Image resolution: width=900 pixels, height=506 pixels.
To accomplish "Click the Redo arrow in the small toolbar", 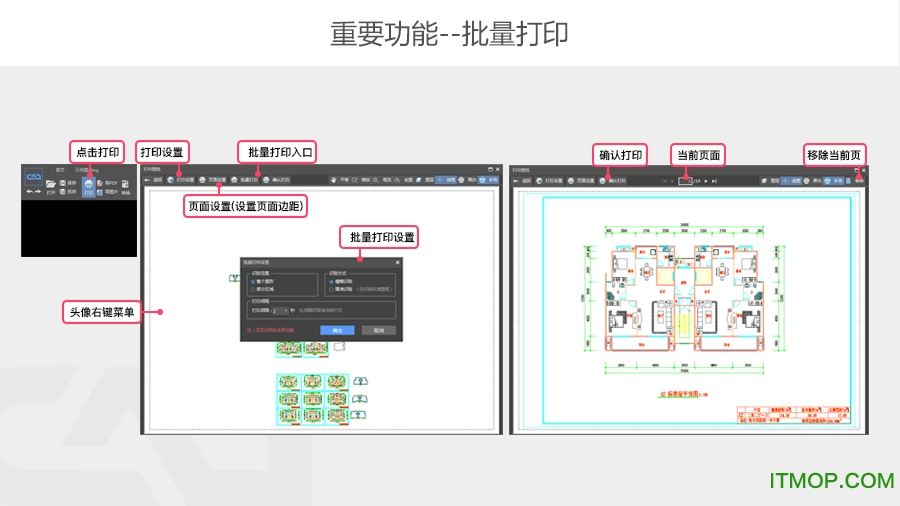I will [x=38, y=192].
